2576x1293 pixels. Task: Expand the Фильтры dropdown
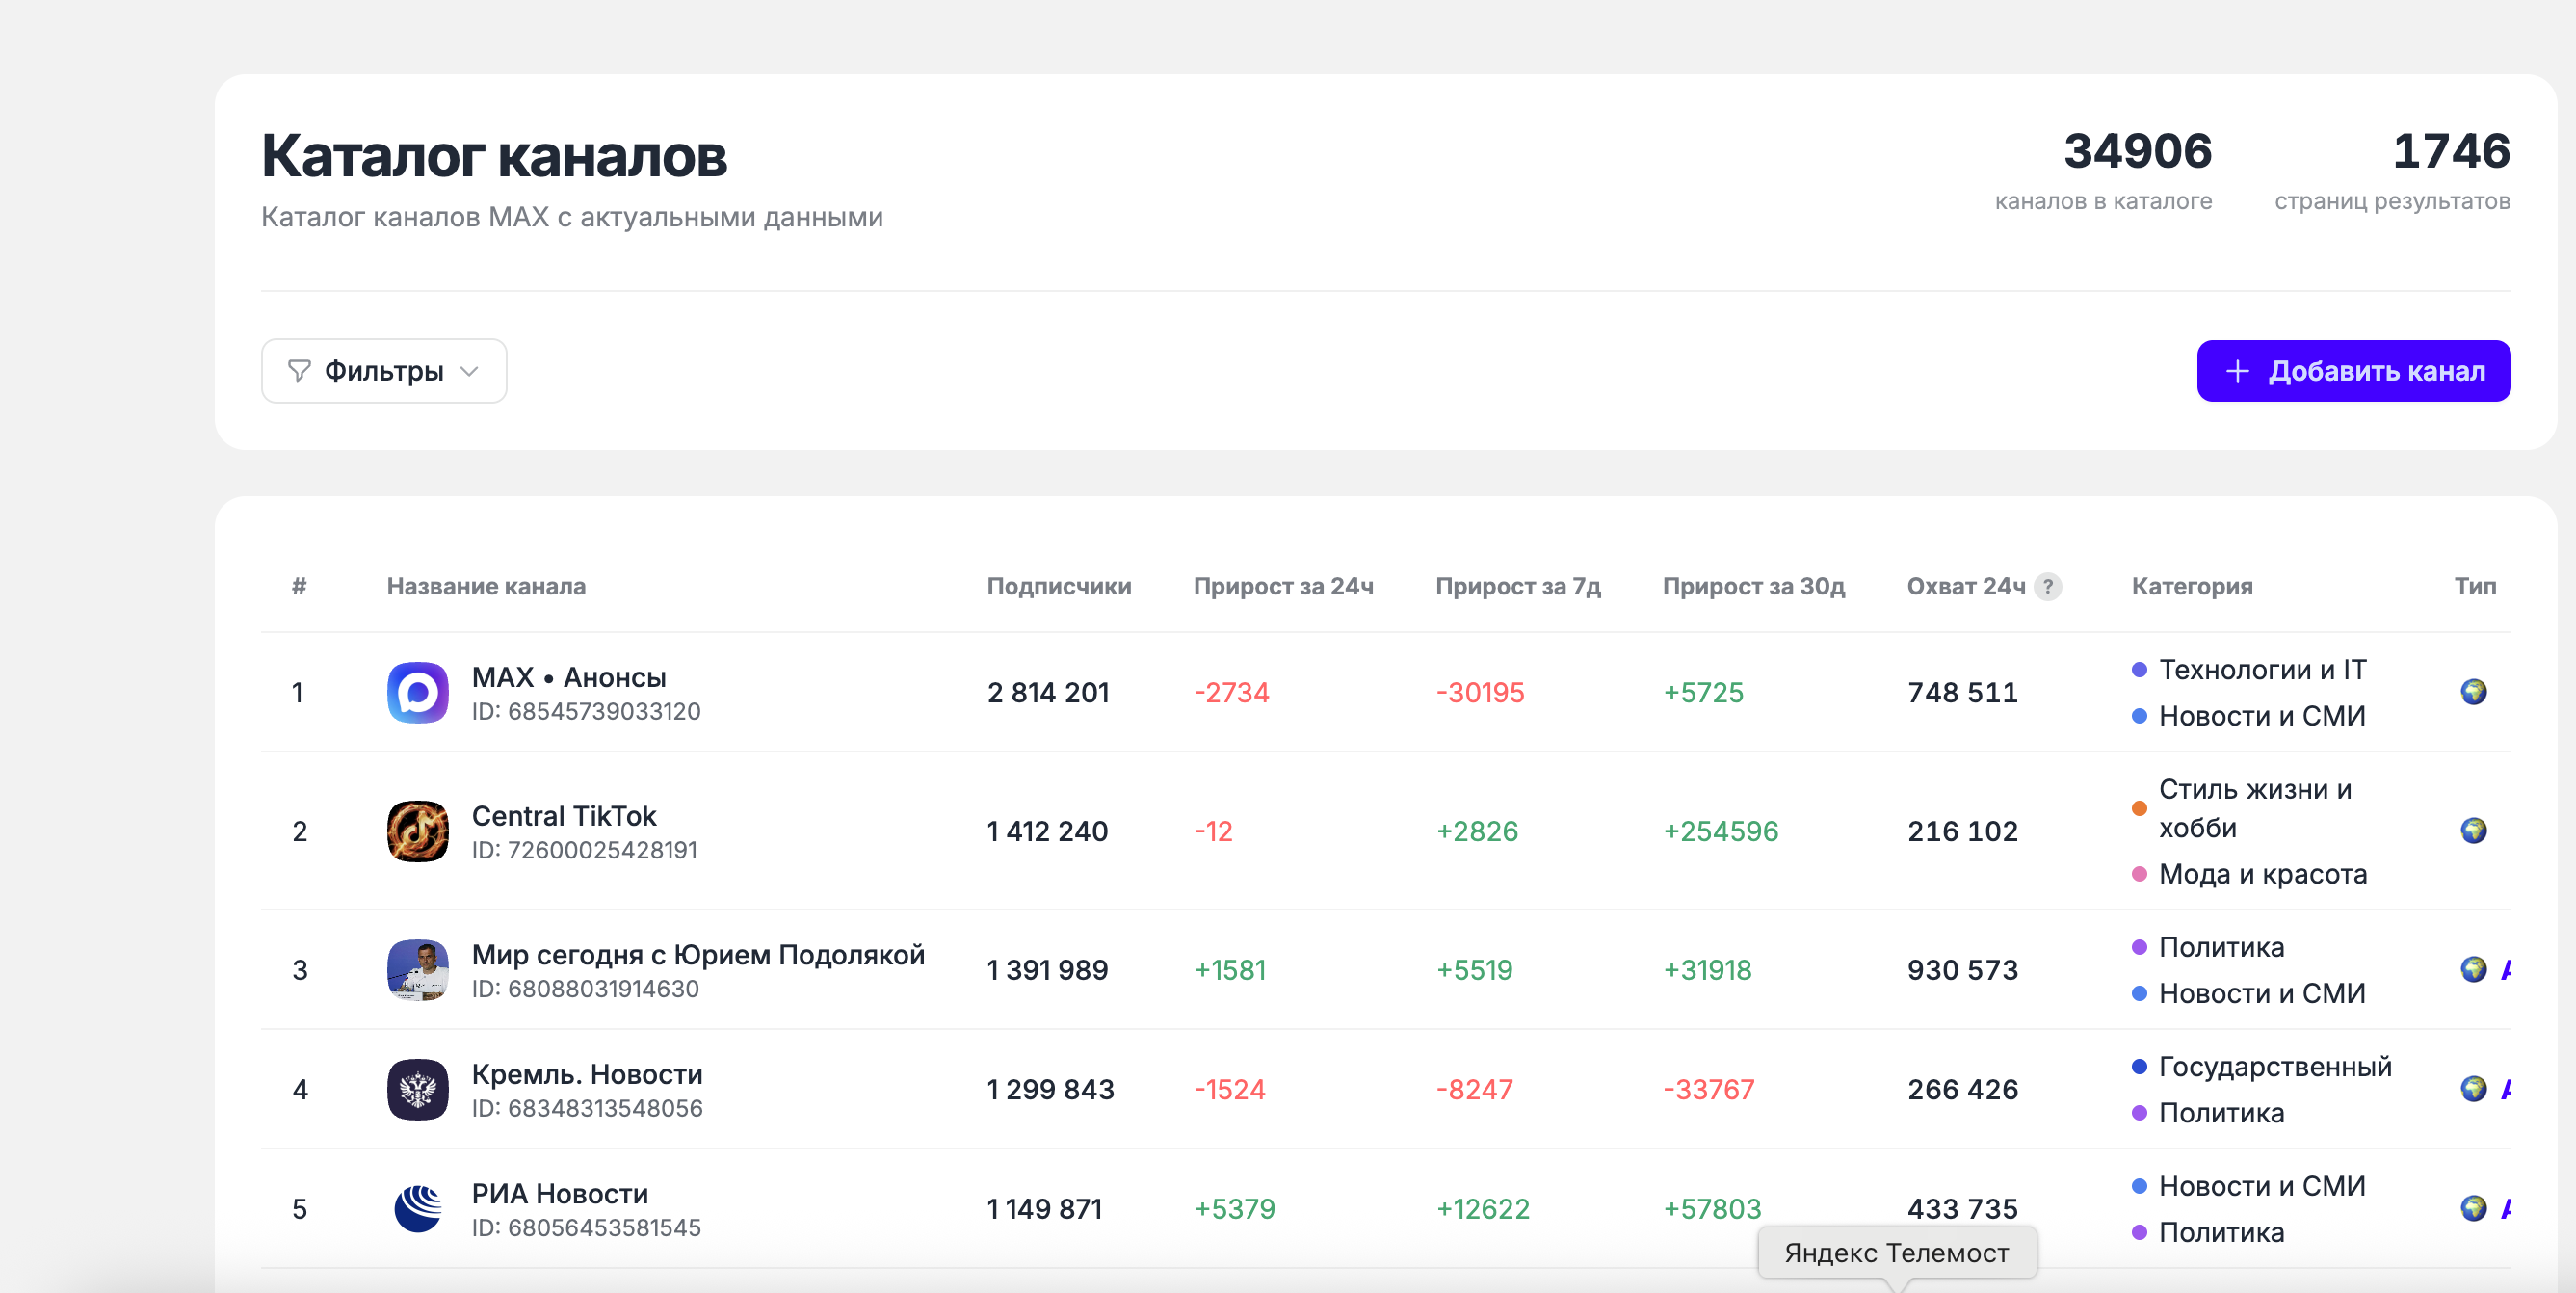coord(384,371)
